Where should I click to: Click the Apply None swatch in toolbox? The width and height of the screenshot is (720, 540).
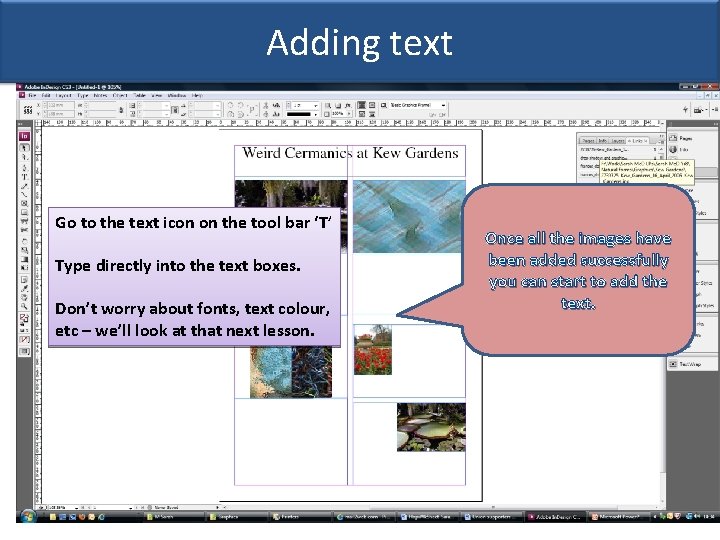tap(24, 340)
